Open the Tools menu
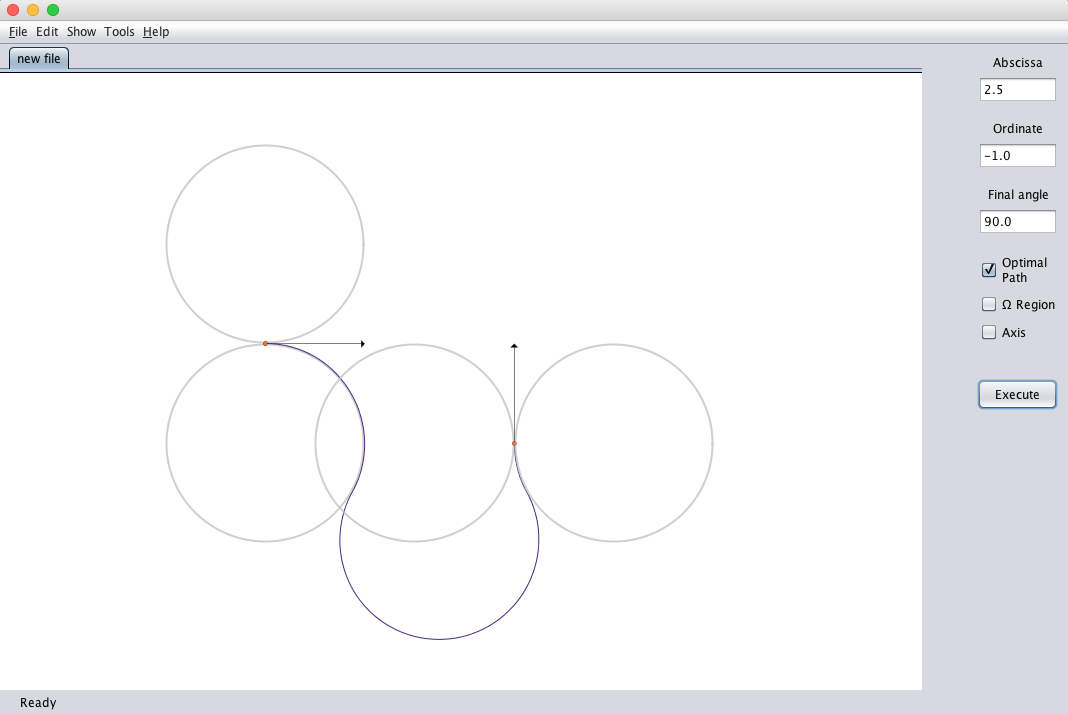The height and width of the screenshot is (714, 1068). point(119,32)
